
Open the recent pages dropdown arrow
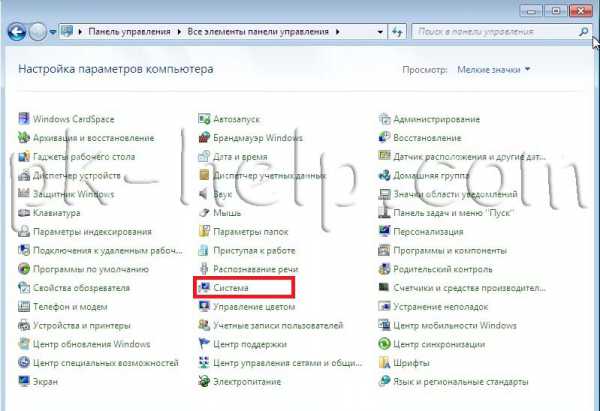(x=53, y=32)
